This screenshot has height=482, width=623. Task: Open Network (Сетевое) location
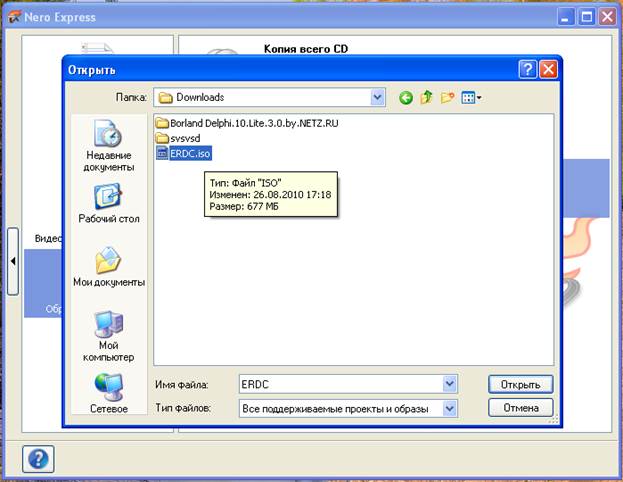(x=108, y=393)
